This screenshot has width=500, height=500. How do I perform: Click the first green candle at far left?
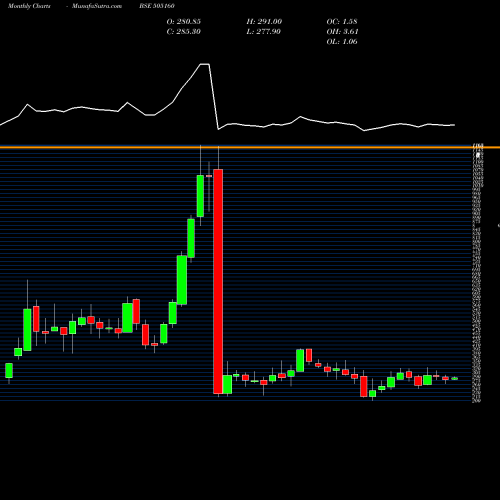(9, 371)
